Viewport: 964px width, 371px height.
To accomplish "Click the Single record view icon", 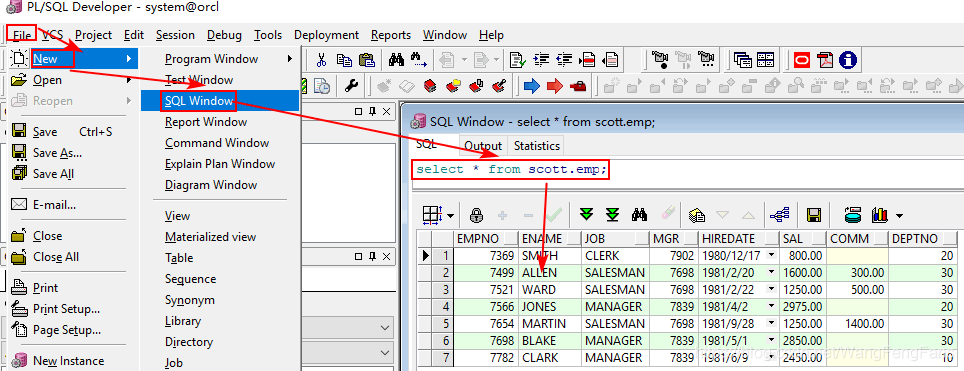I will point(697,215).
